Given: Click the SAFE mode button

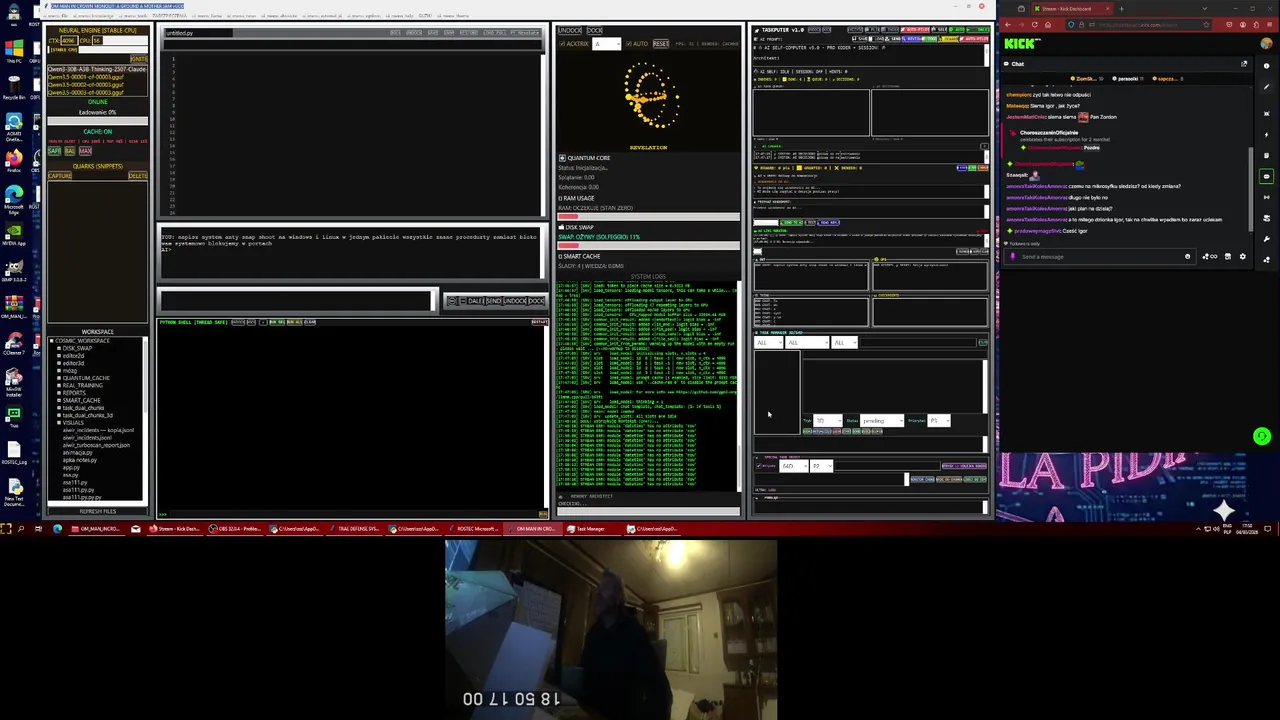Looking at the screenshot, I should [x=54, y=151].
